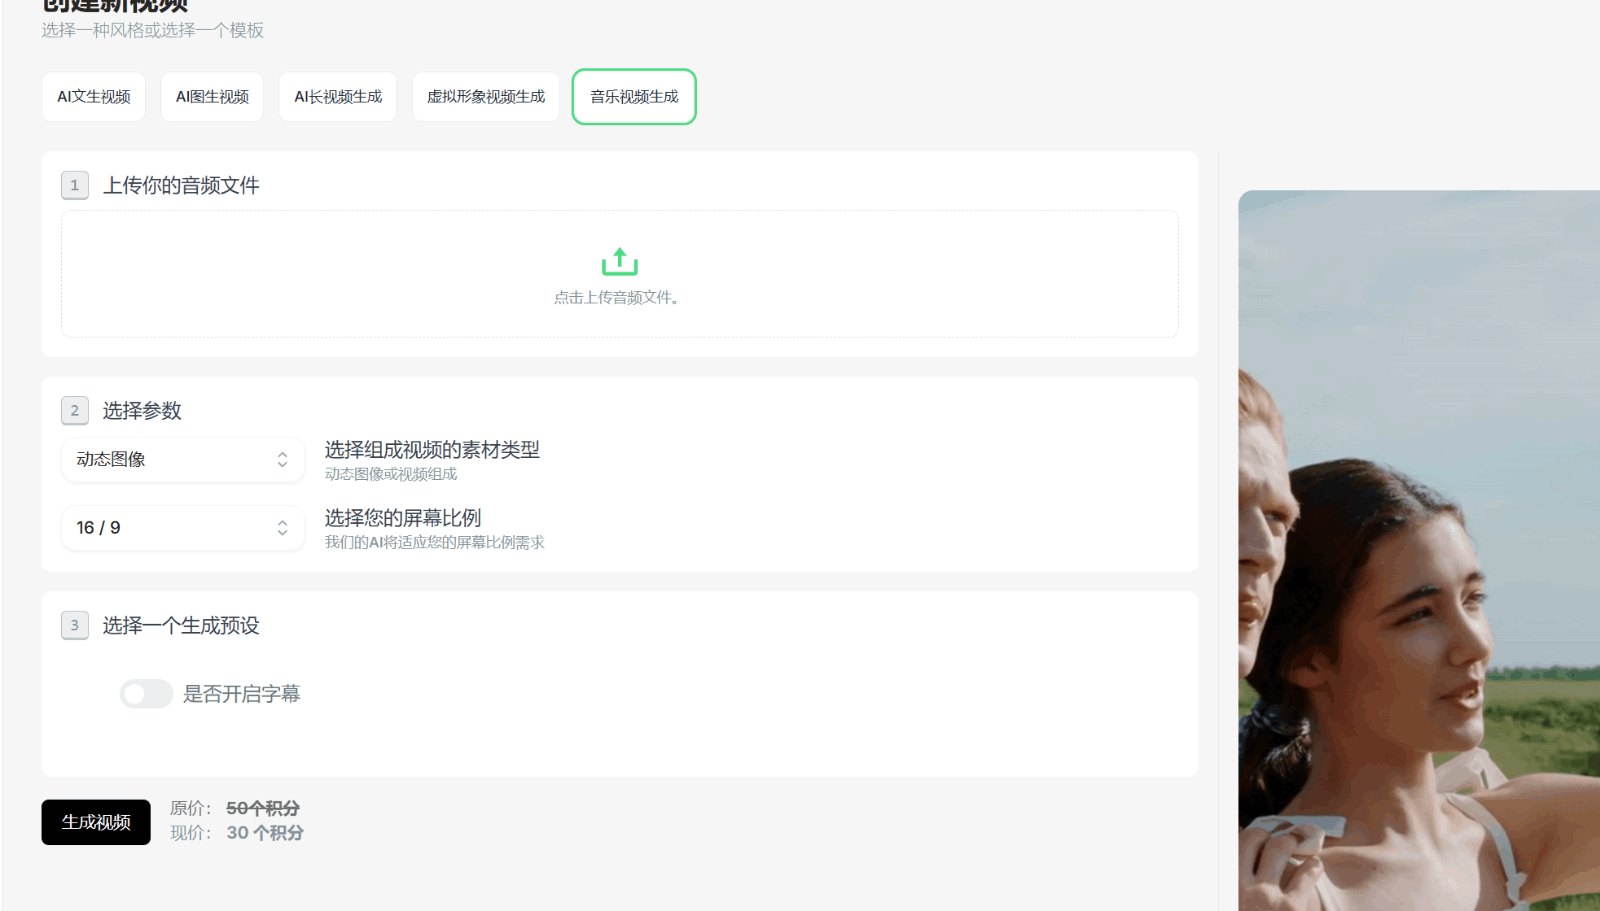The width and height of the screenshot is (1600, 911).
Task: Click the 30 个积分 current price text
Action: point(264,833)
